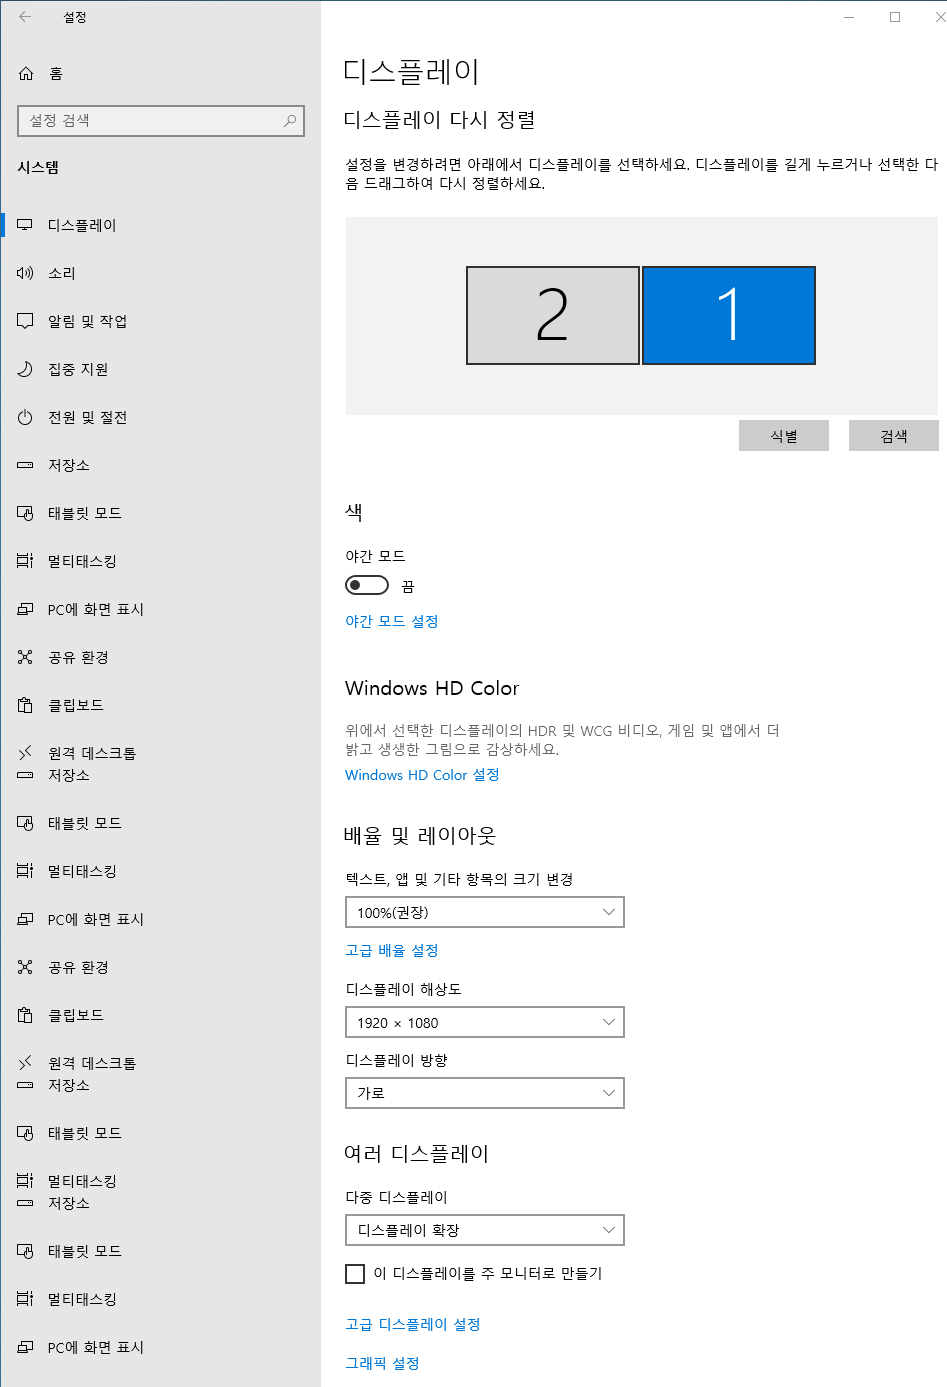Click '텍스트, 앱 및 기타 항목의 크기 변경' label
This screenshot has height=1387, width=947.
coord(459,879)
